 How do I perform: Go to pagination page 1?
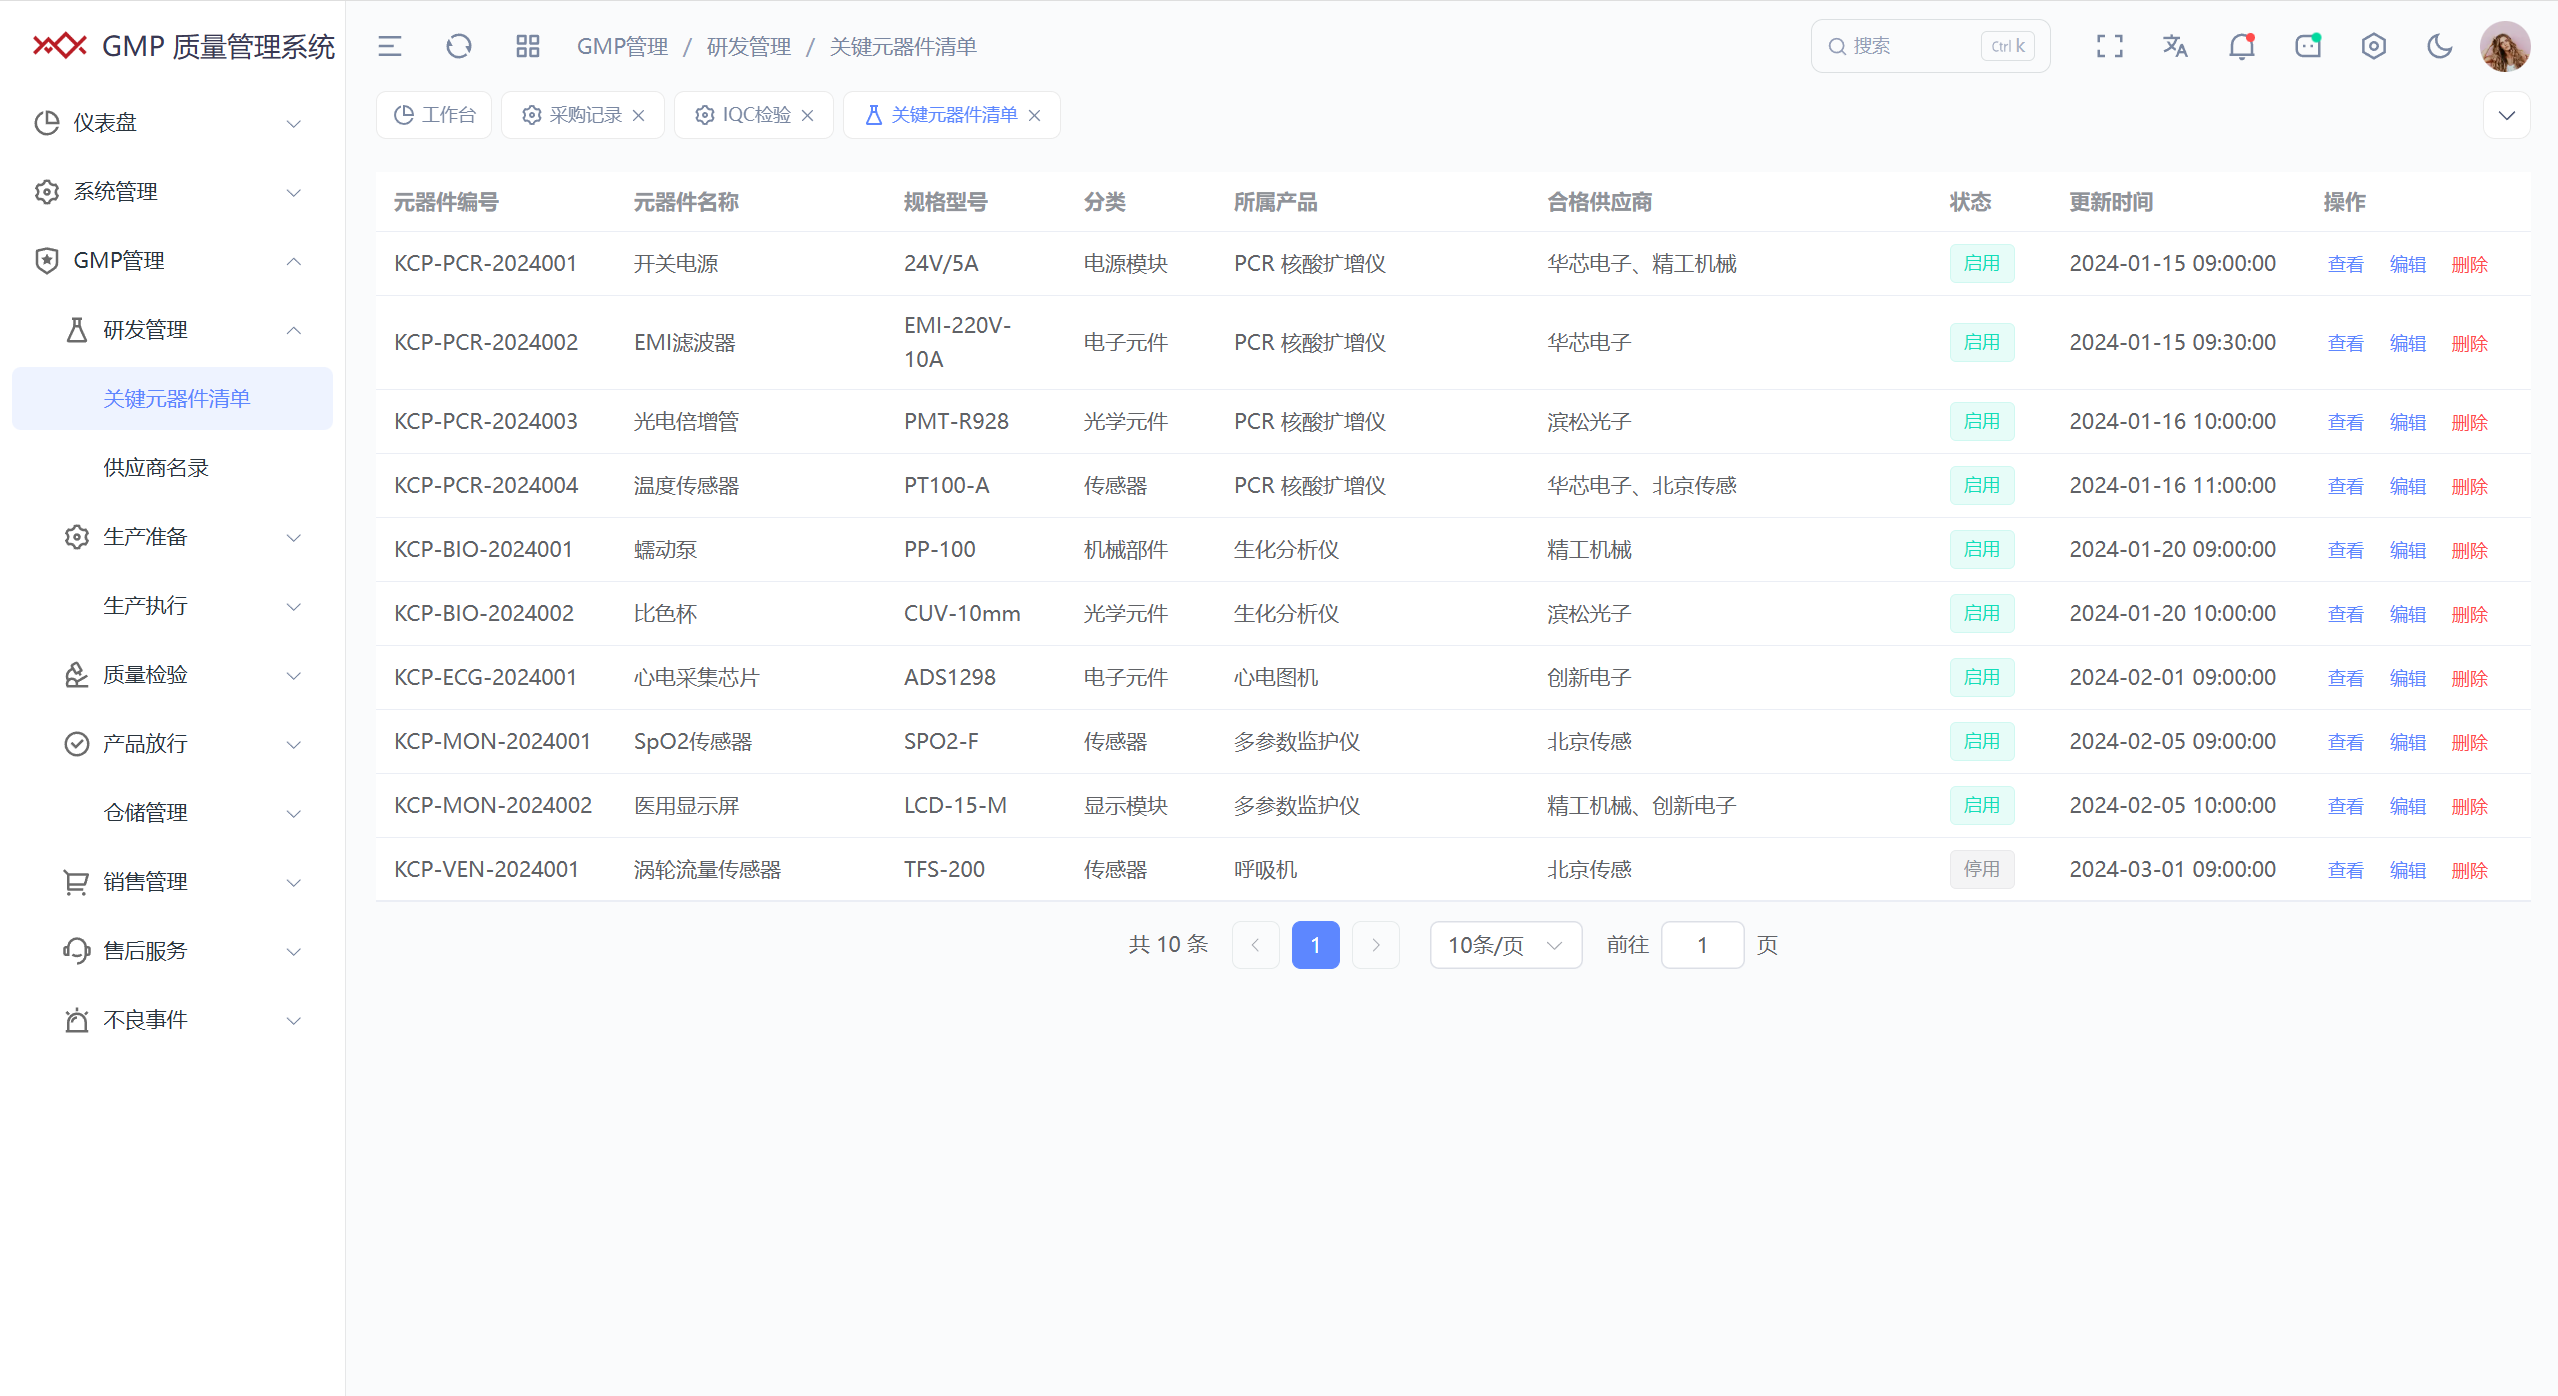pos(1316,945)
